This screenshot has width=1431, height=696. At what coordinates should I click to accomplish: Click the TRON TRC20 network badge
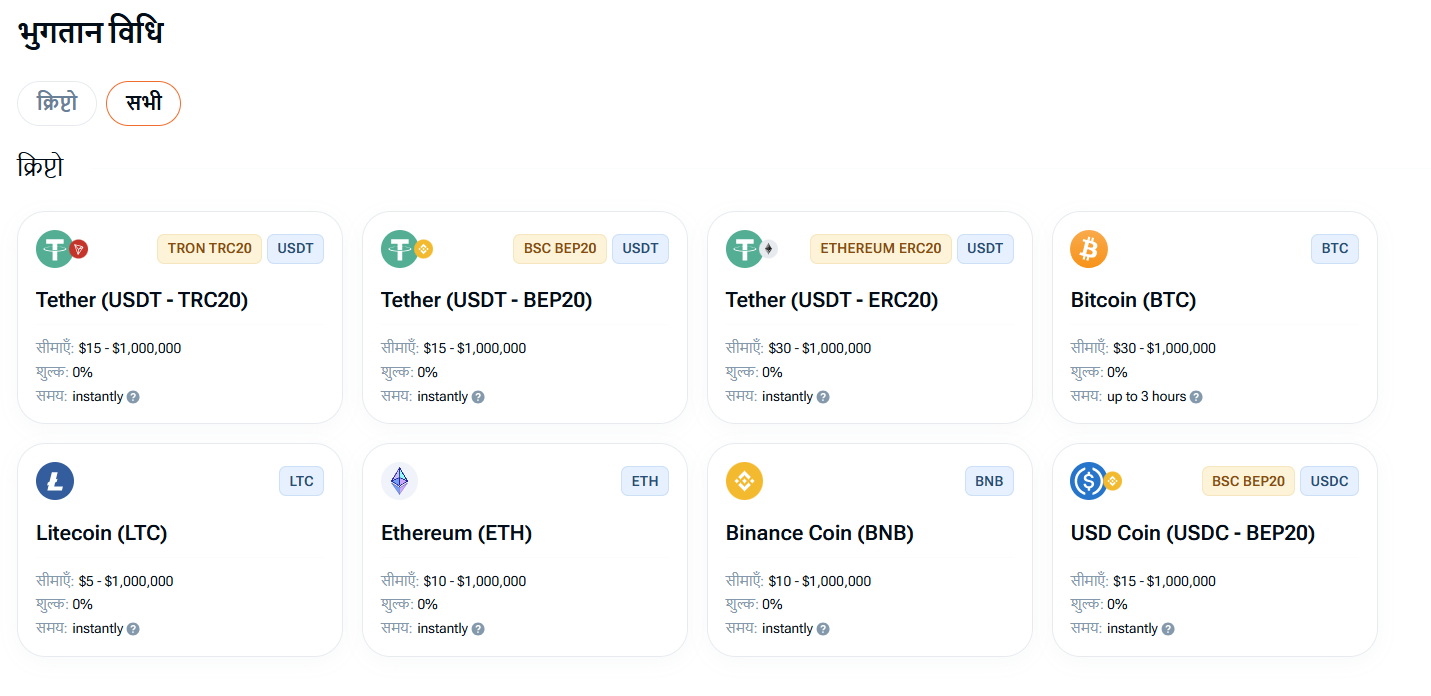pos(209,249)
